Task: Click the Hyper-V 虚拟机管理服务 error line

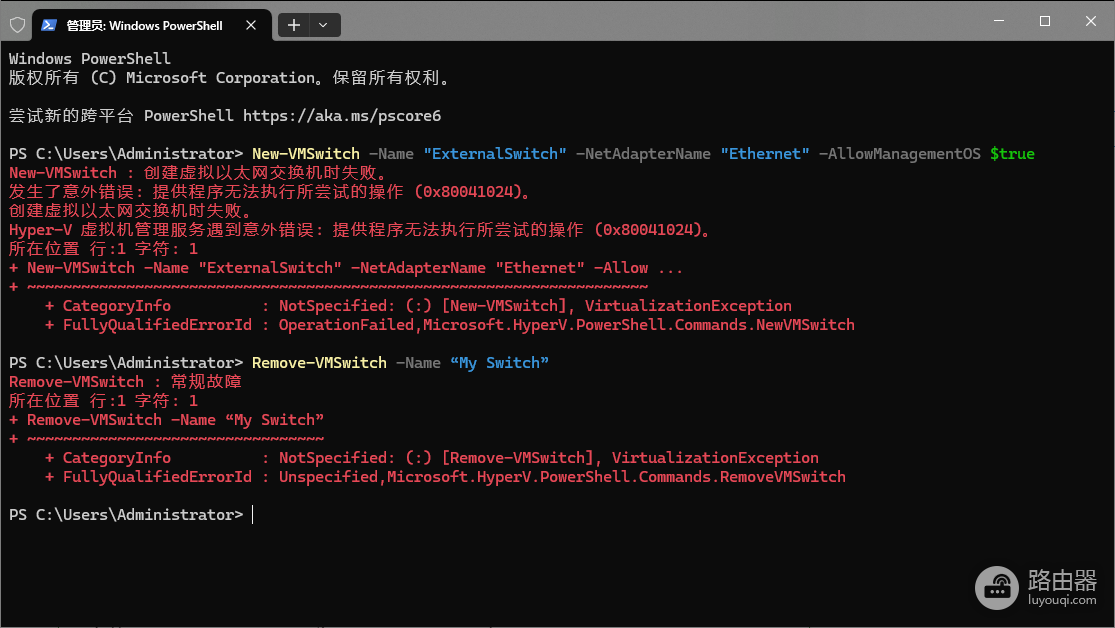Action: click(361, 230)
